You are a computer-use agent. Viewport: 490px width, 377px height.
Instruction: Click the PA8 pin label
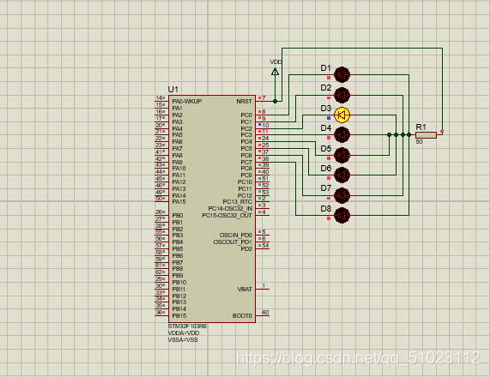(x=177, y=156)
